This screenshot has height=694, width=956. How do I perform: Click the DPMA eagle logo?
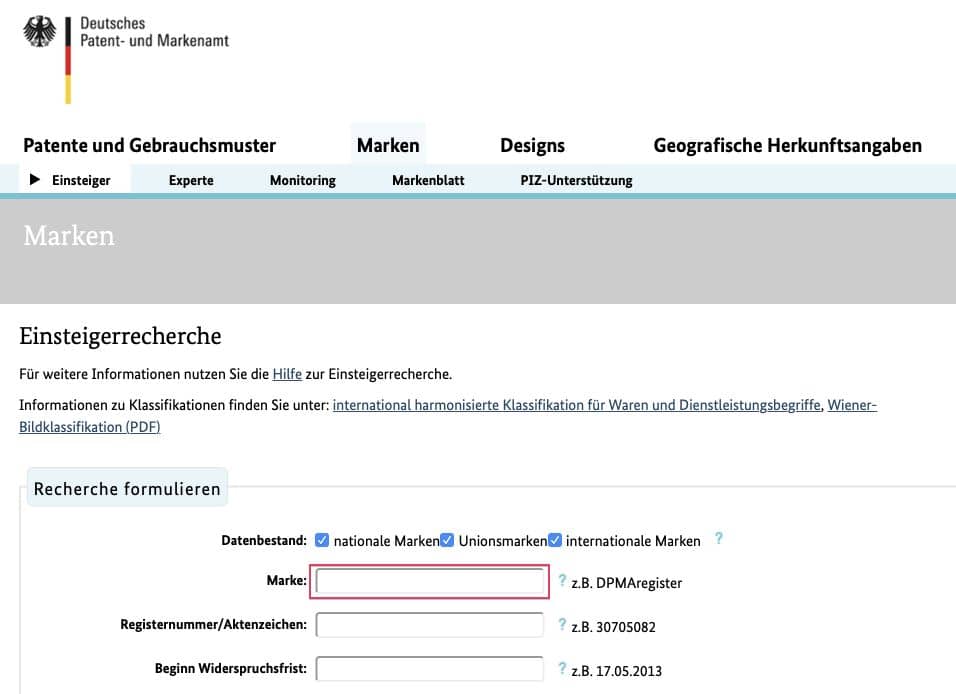pos(40,30)
